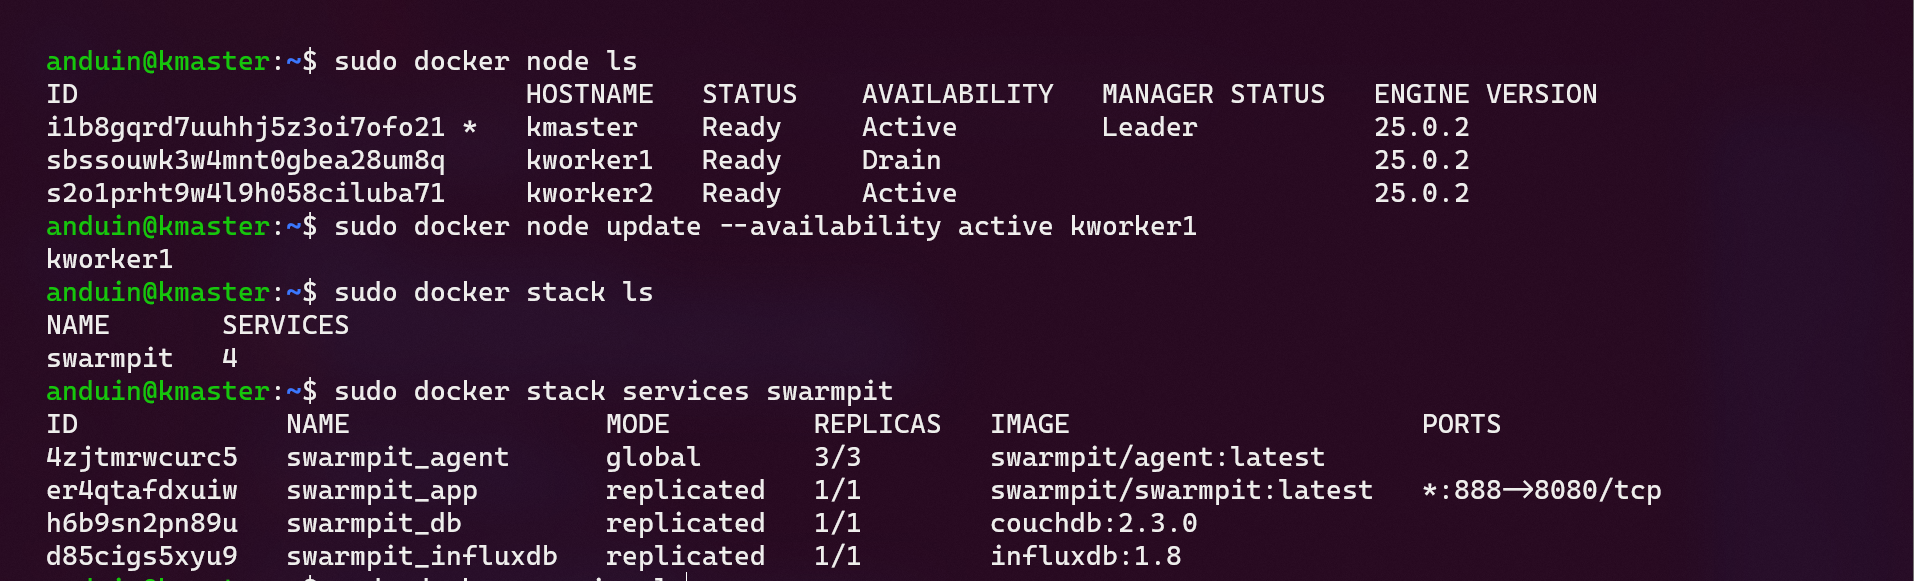Select the couchdb:2.3.0 image name
The image size is (1914, 581).
coord(1093,523)
